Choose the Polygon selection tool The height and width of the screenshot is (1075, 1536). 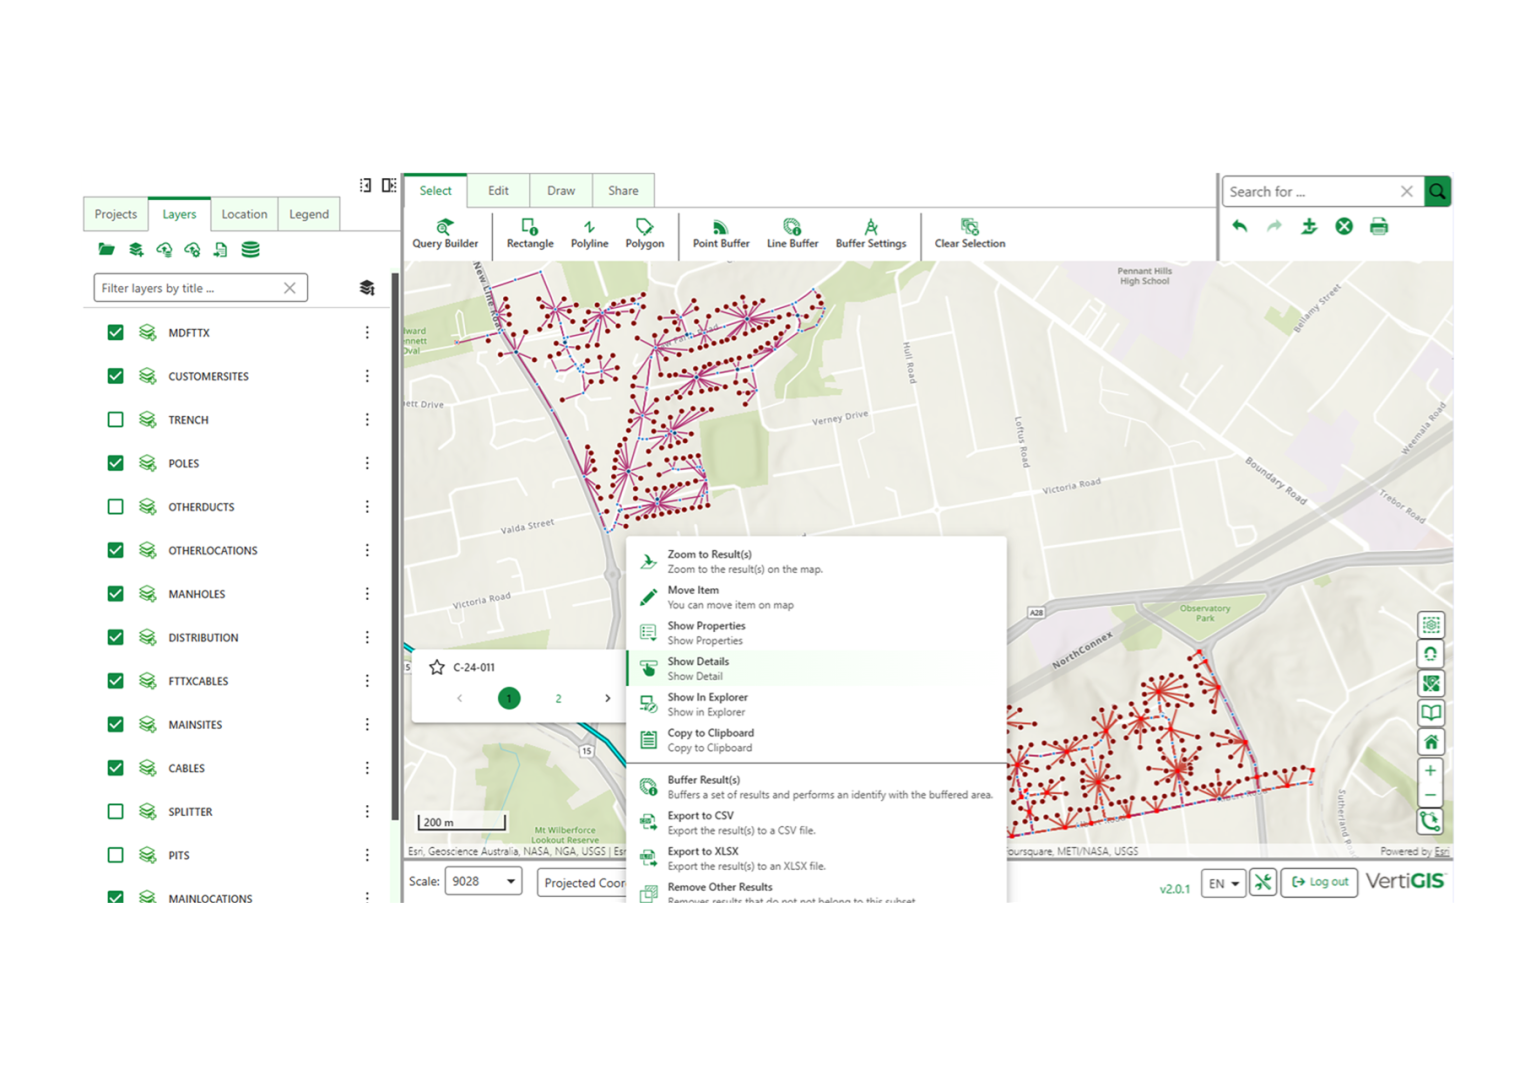pos(644,233)
